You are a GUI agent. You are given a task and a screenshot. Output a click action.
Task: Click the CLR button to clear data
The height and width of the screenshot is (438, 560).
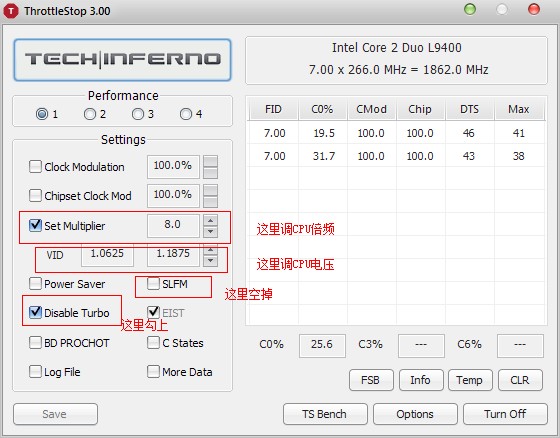520,380
